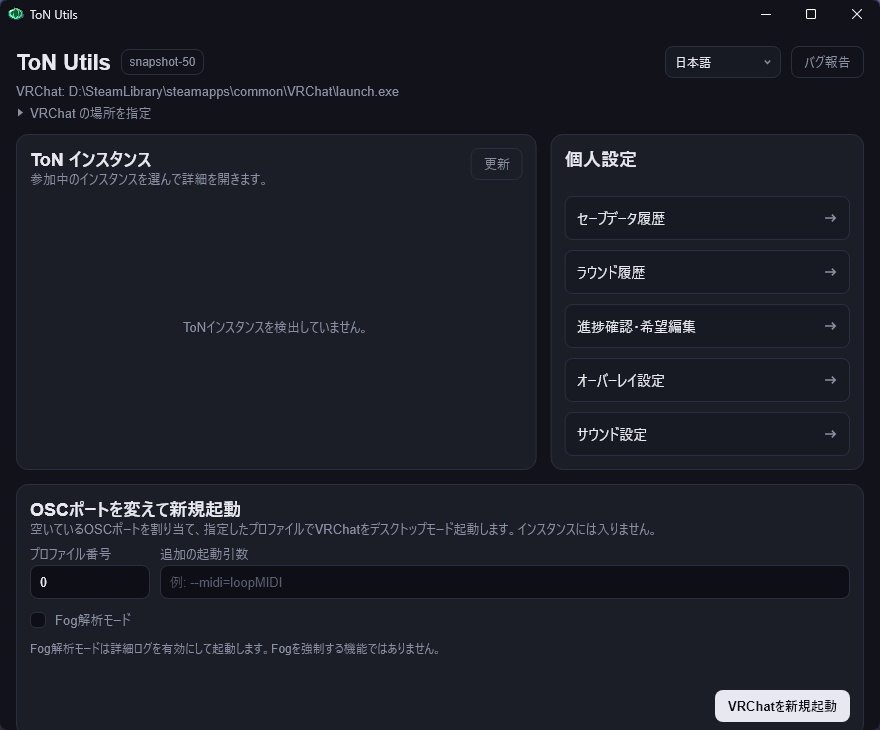Click the OSCポートを変えて新規起動 heading
The image size is (880, 730).
click(x=135, y=509)
